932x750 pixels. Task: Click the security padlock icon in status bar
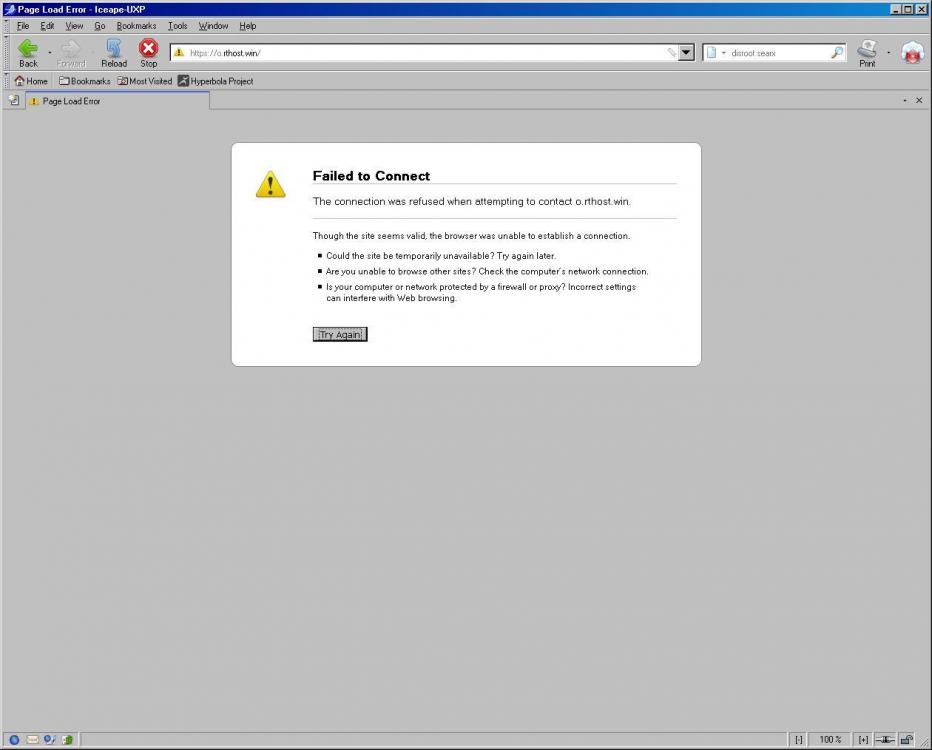[x=907, y=740]
